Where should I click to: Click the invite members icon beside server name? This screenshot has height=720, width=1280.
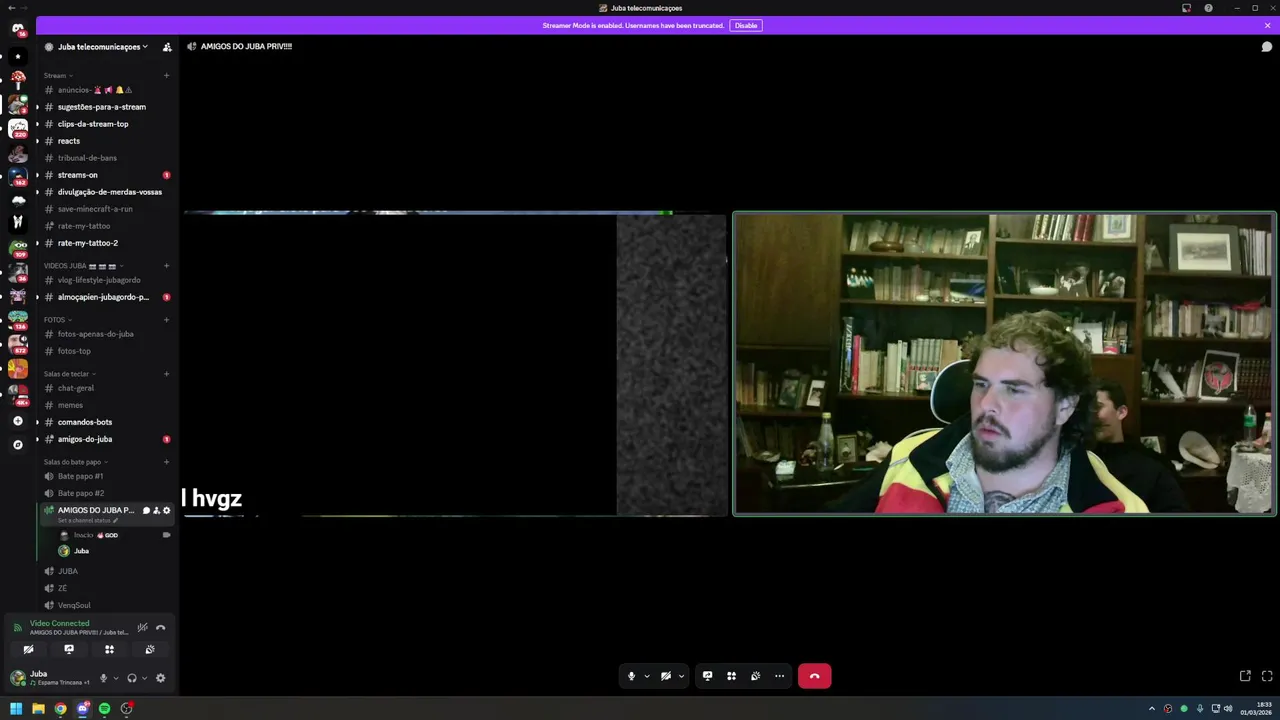(x=167, y=47)
